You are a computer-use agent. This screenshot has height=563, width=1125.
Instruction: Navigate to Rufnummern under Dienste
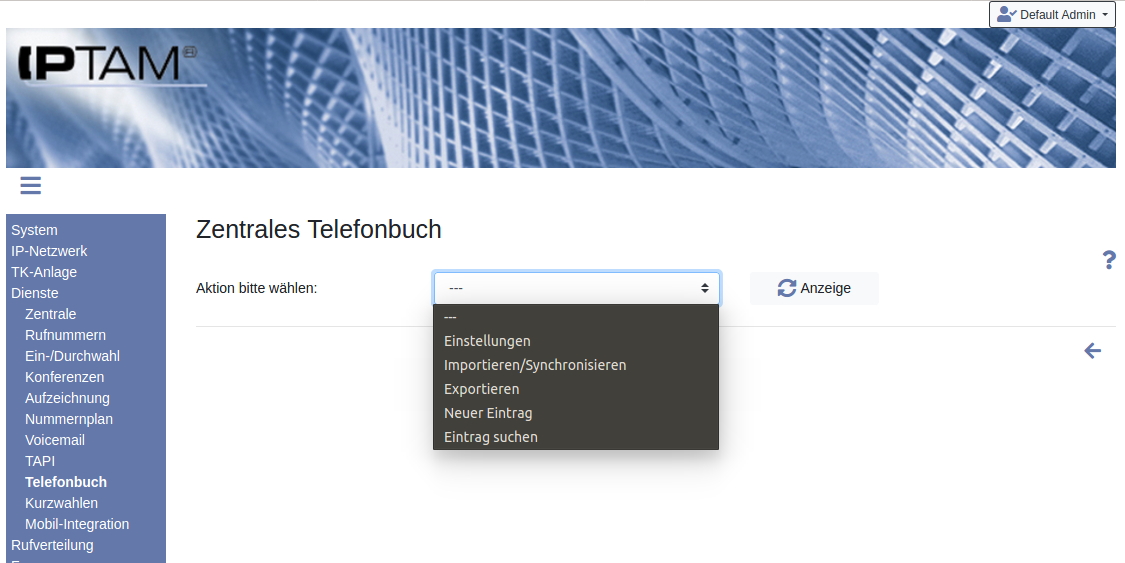pyautogui.click(x=65, y=335)
